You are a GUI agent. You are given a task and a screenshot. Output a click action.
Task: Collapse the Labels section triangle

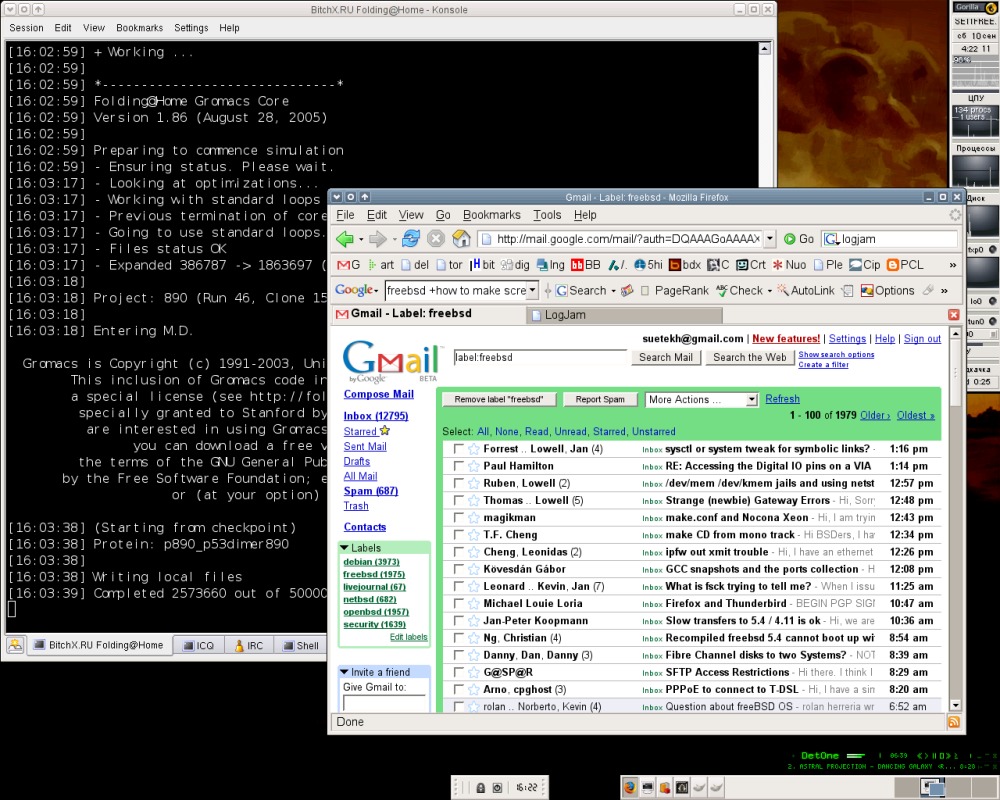point(344,548)
